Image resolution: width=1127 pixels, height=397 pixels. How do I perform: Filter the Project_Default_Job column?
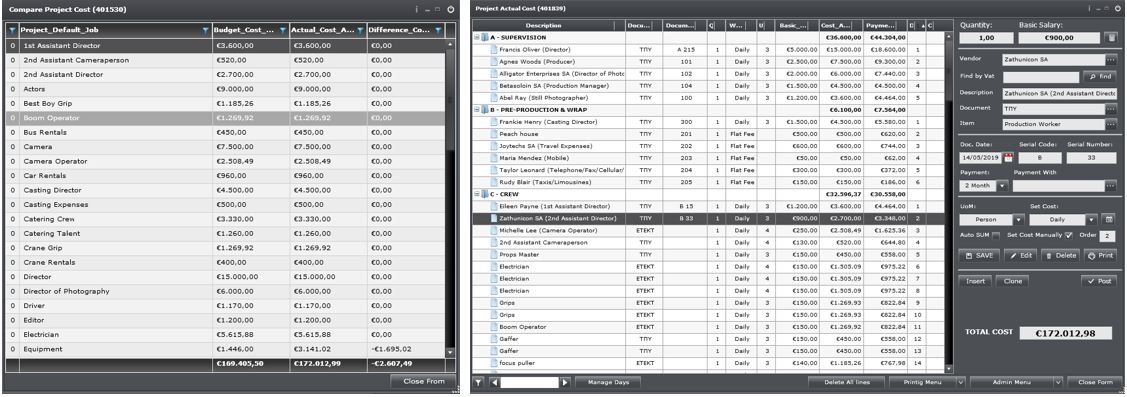(206, 30)
